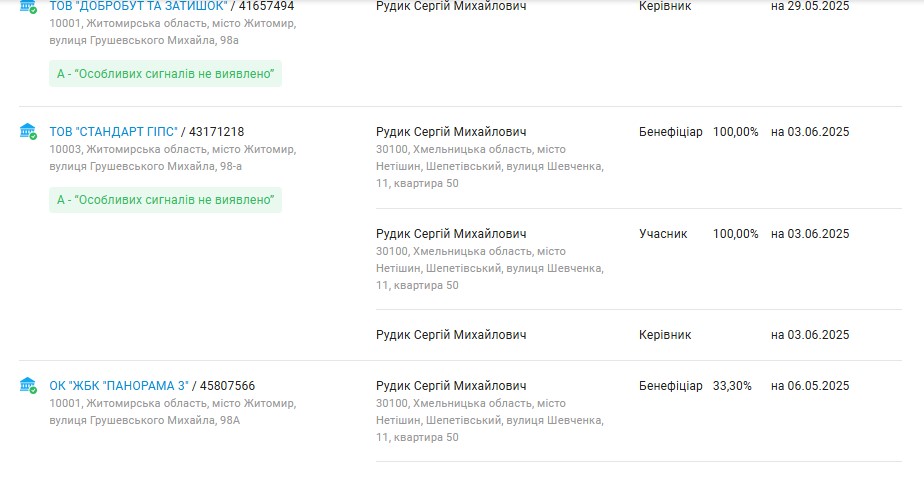Click registration code 43171218
Screen dimensions: 924x480
tap(216, 132)
